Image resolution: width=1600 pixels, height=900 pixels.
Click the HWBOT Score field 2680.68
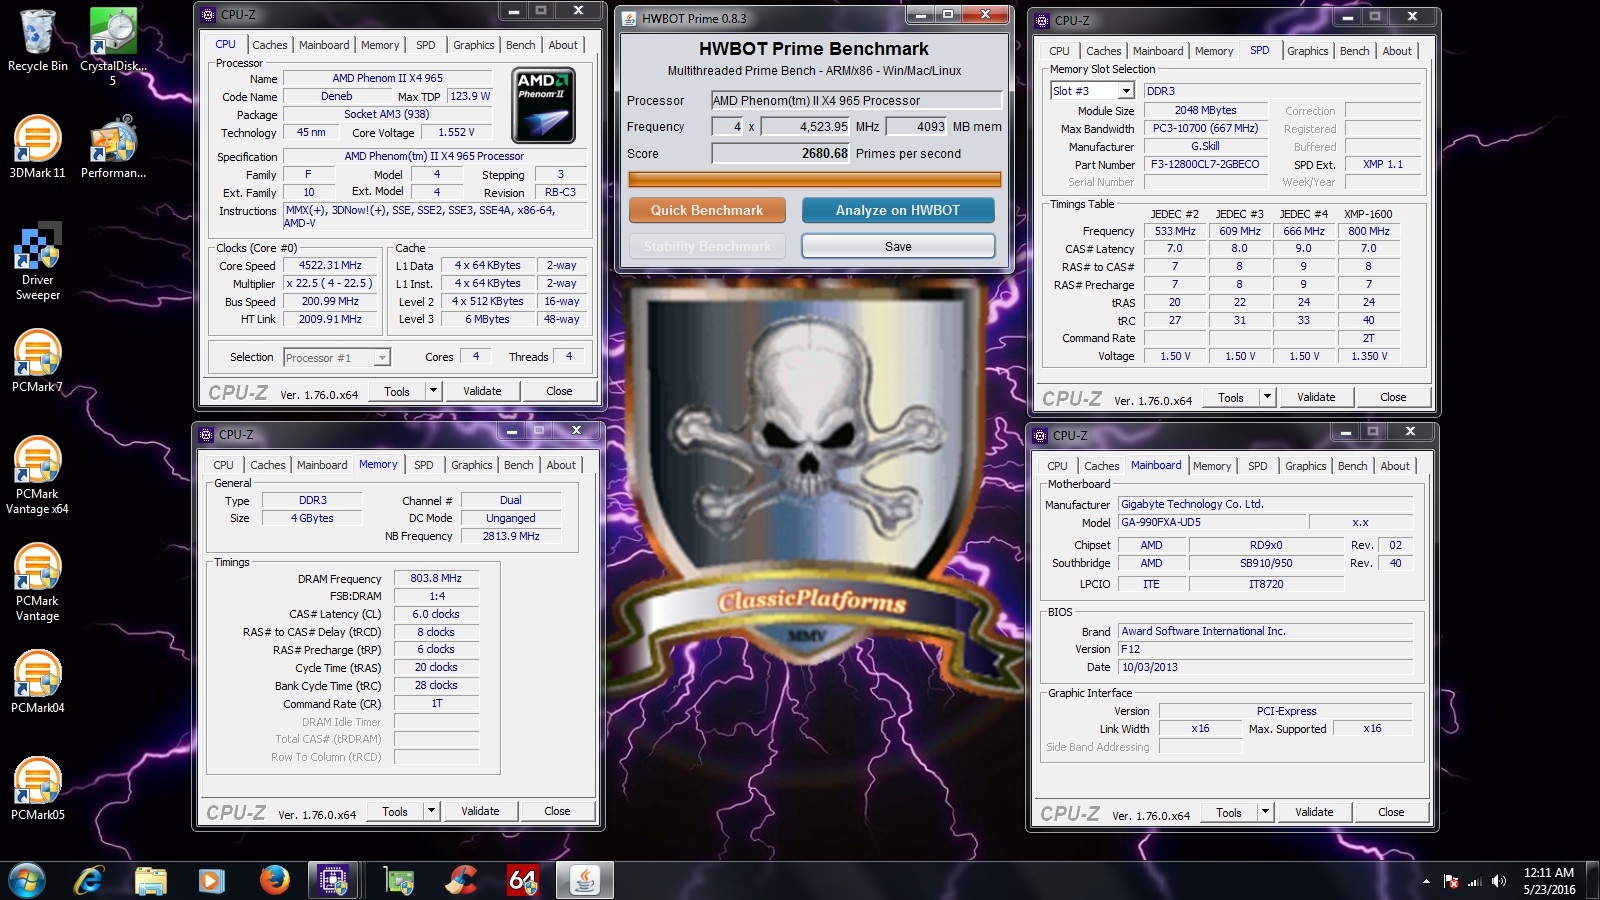coord(781,153)
